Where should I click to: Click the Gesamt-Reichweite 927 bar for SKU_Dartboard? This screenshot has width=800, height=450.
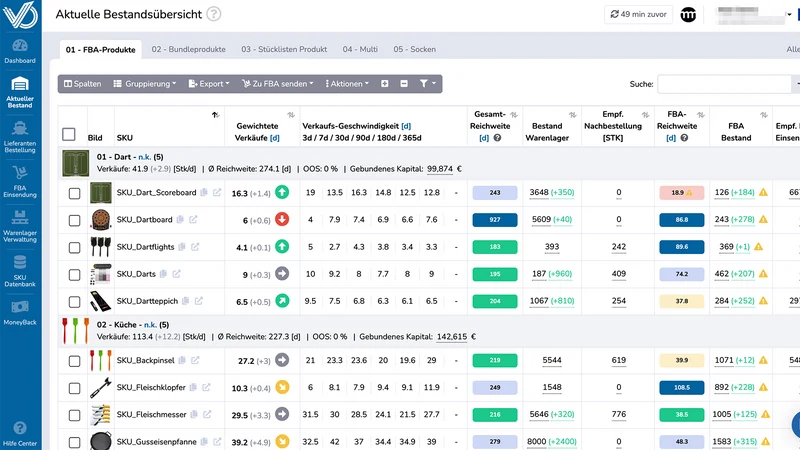point(495,219)
